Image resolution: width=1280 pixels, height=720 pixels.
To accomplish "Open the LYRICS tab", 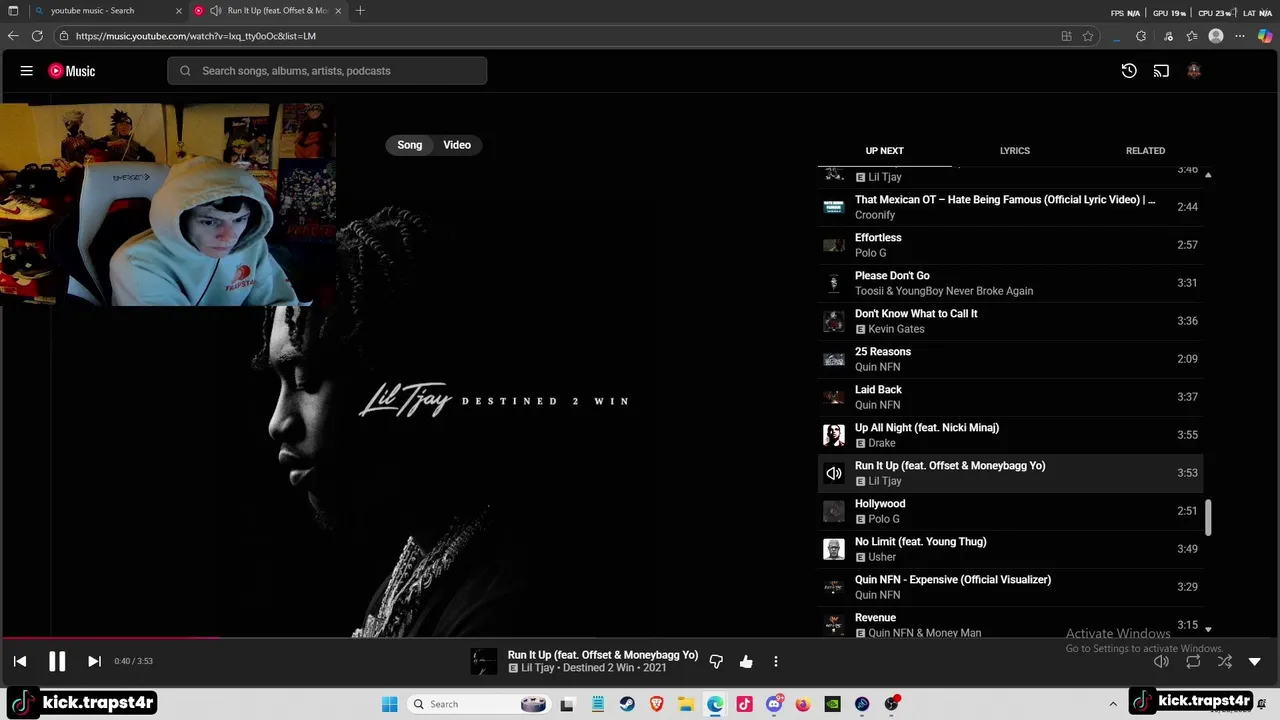I will pyautogui.click(x=1015, y=151).
